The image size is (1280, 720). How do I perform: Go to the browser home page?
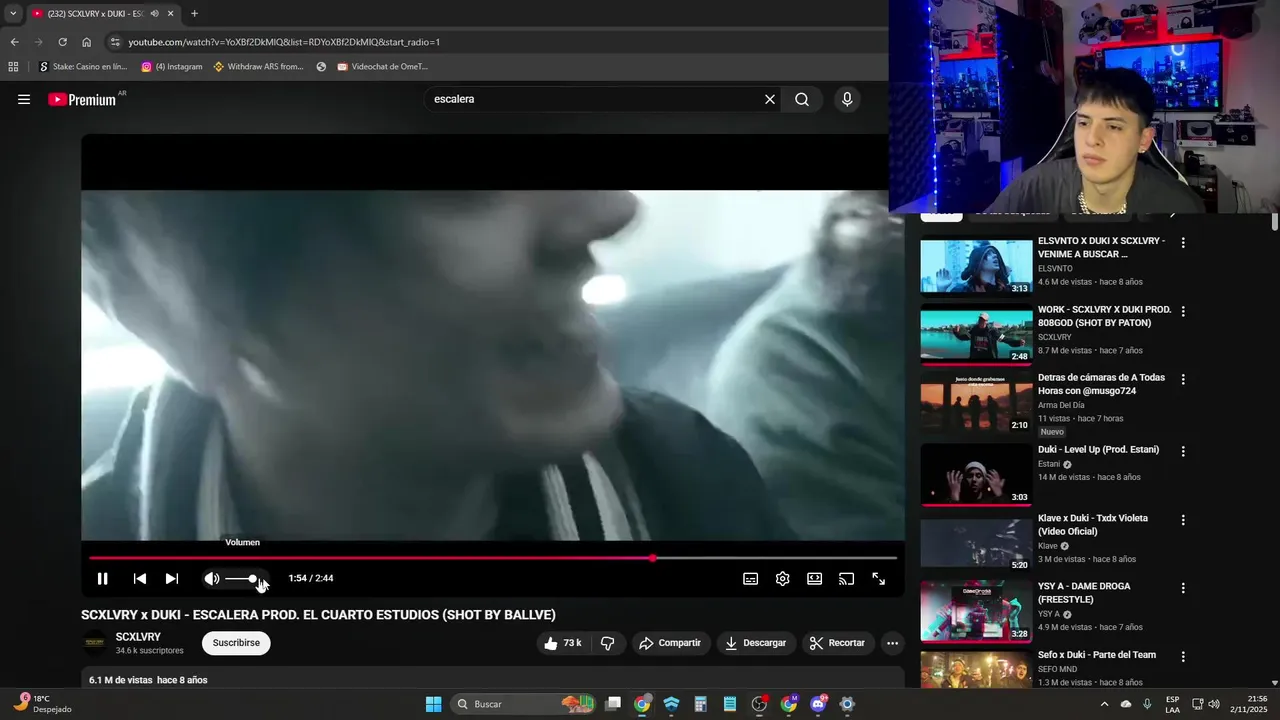(86, 42)
